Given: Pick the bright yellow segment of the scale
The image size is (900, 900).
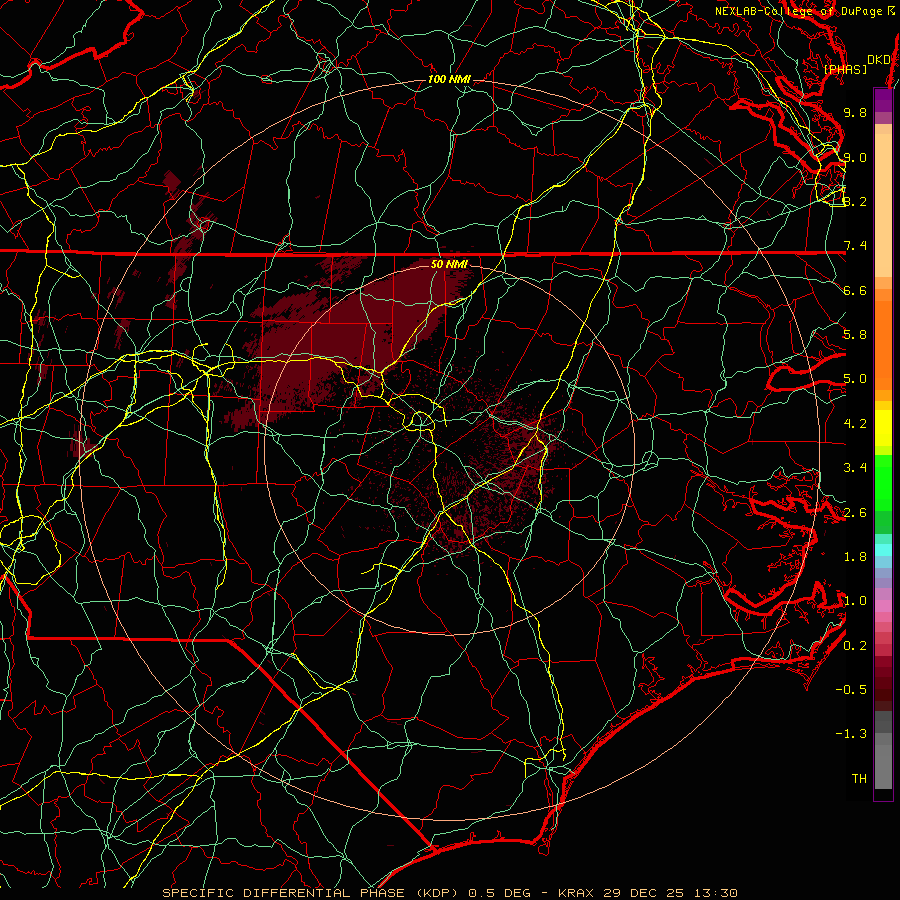Looking at the screenshot, I should pos(883,428).
